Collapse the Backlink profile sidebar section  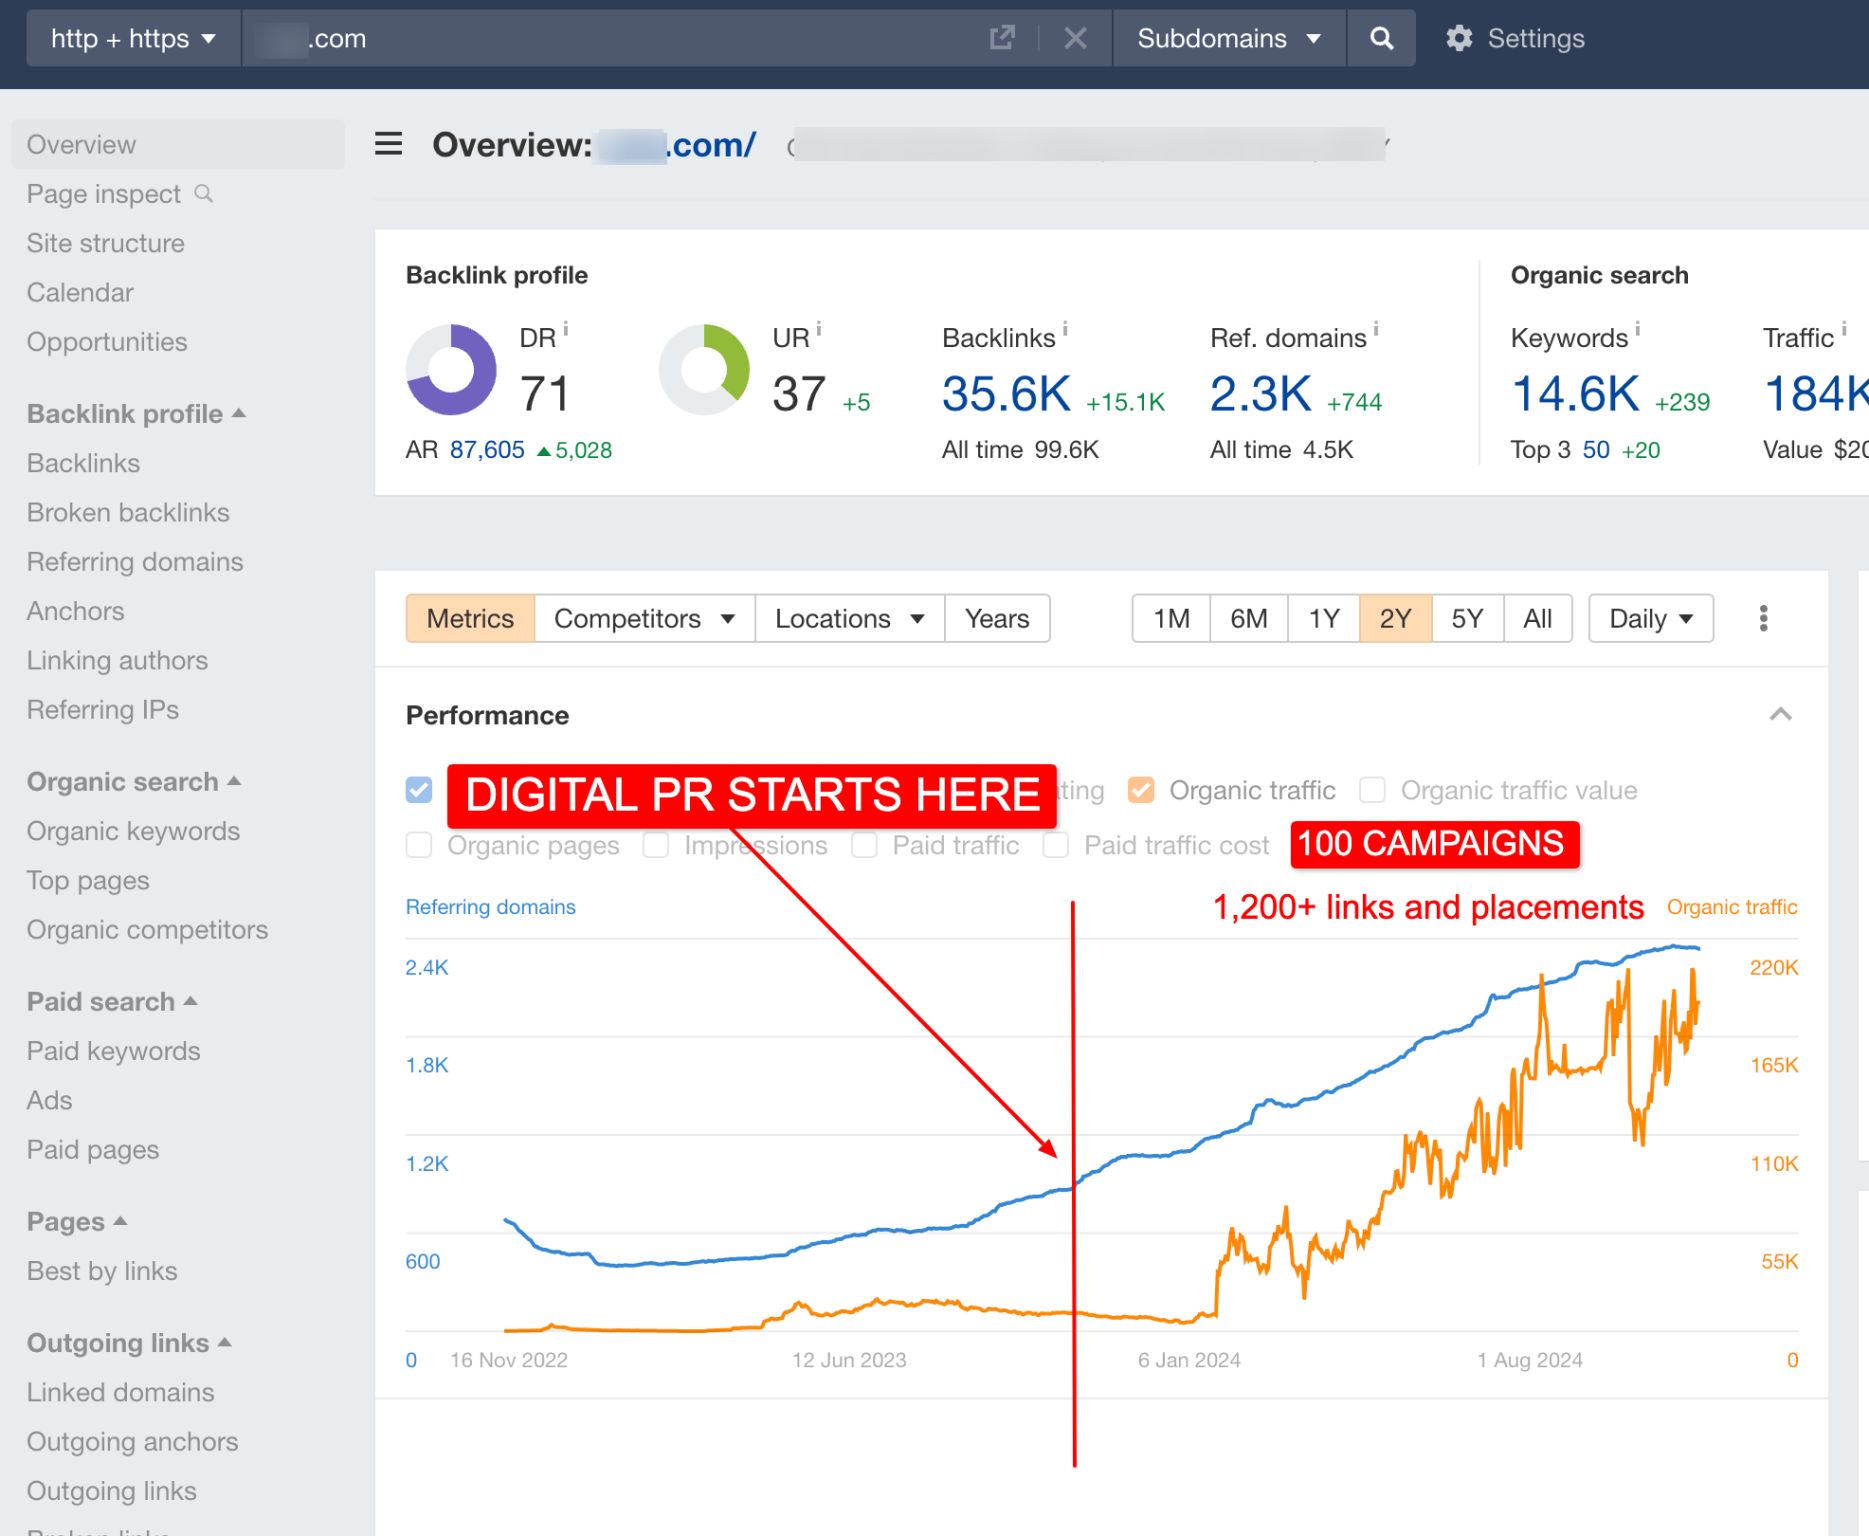click(239, 413)
